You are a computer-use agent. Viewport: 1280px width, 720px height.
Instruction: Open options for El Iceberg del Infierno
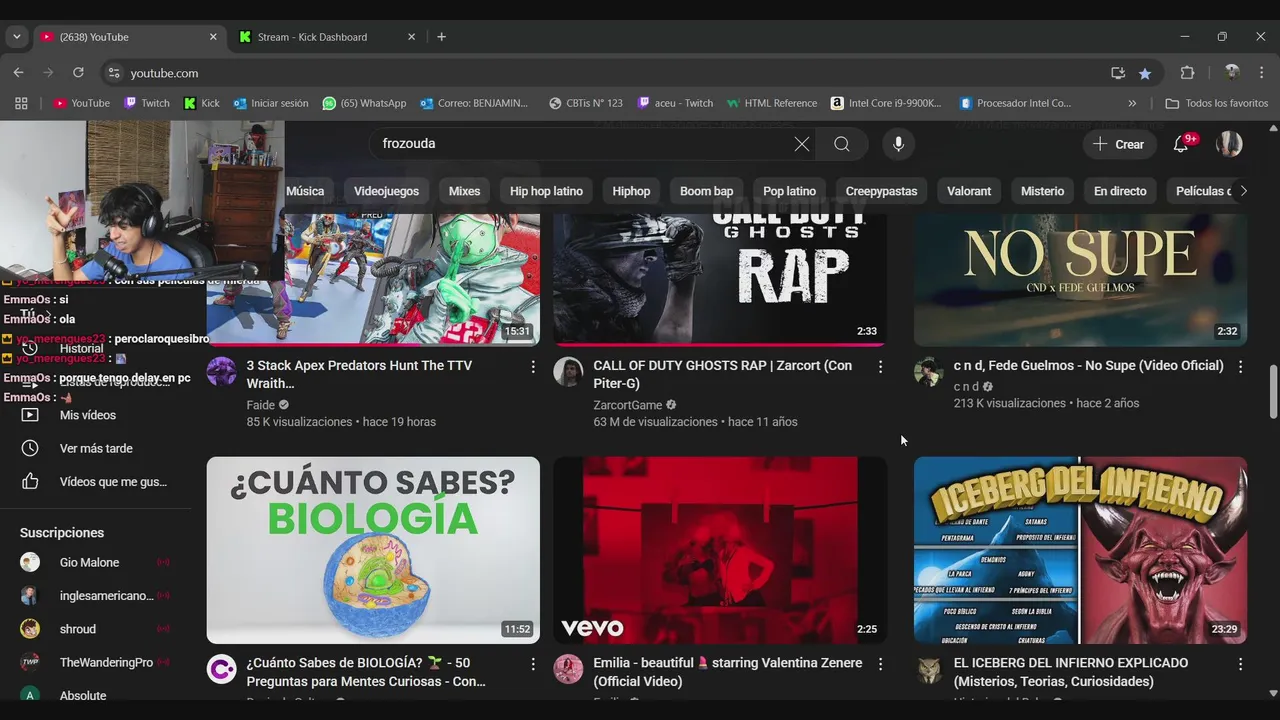1240,664
